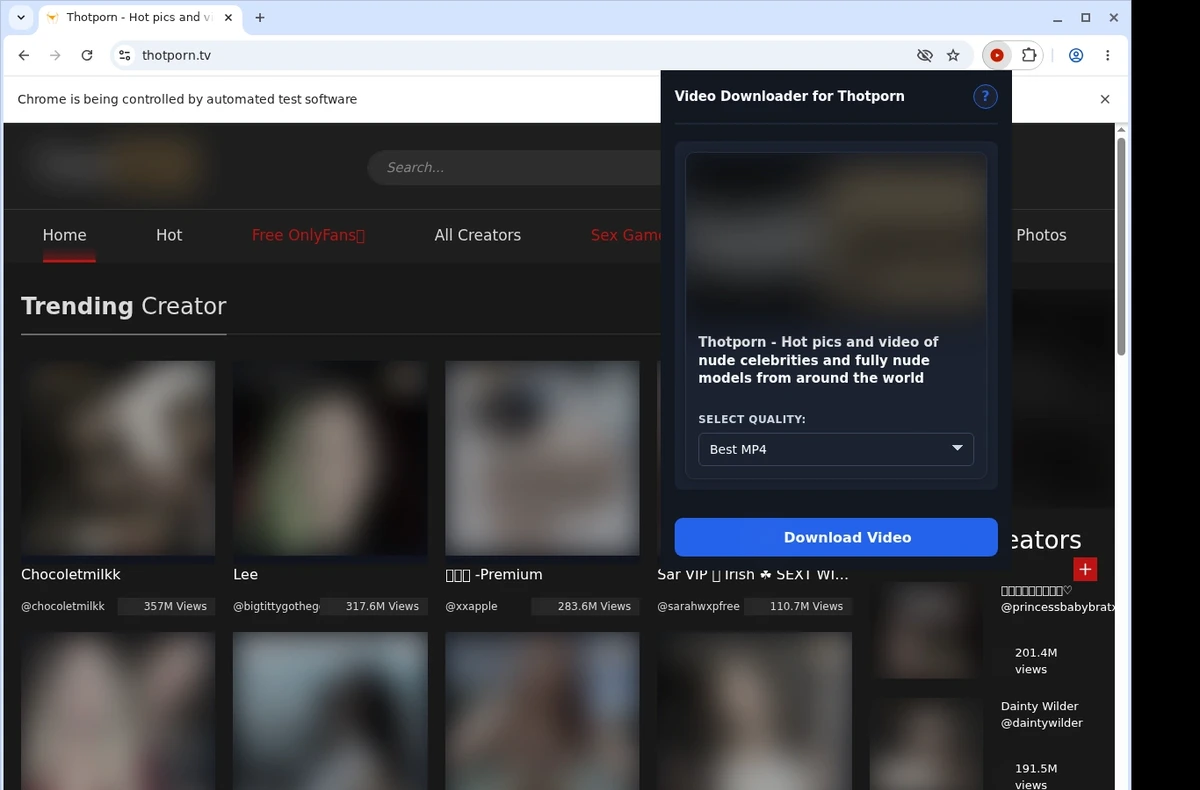
Task: Select the Hot nav tab
Action: coord(169,235)
